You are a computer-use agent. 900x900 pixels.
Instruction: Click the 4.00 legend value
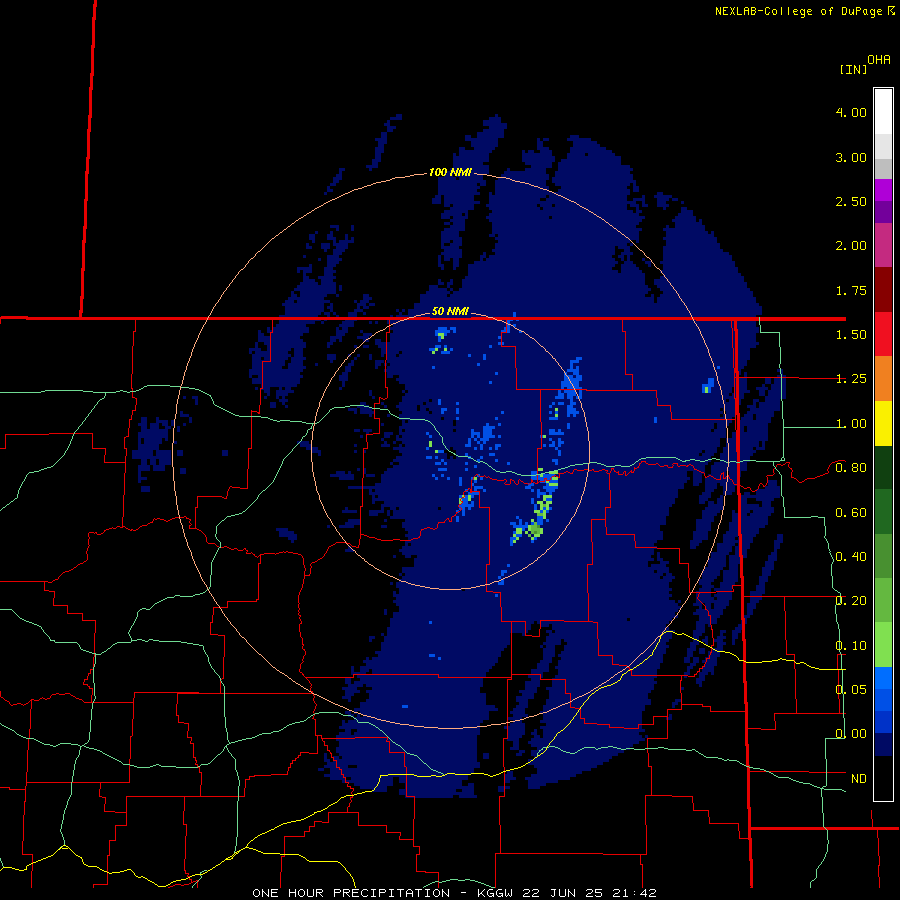click(x=851, y=112)
